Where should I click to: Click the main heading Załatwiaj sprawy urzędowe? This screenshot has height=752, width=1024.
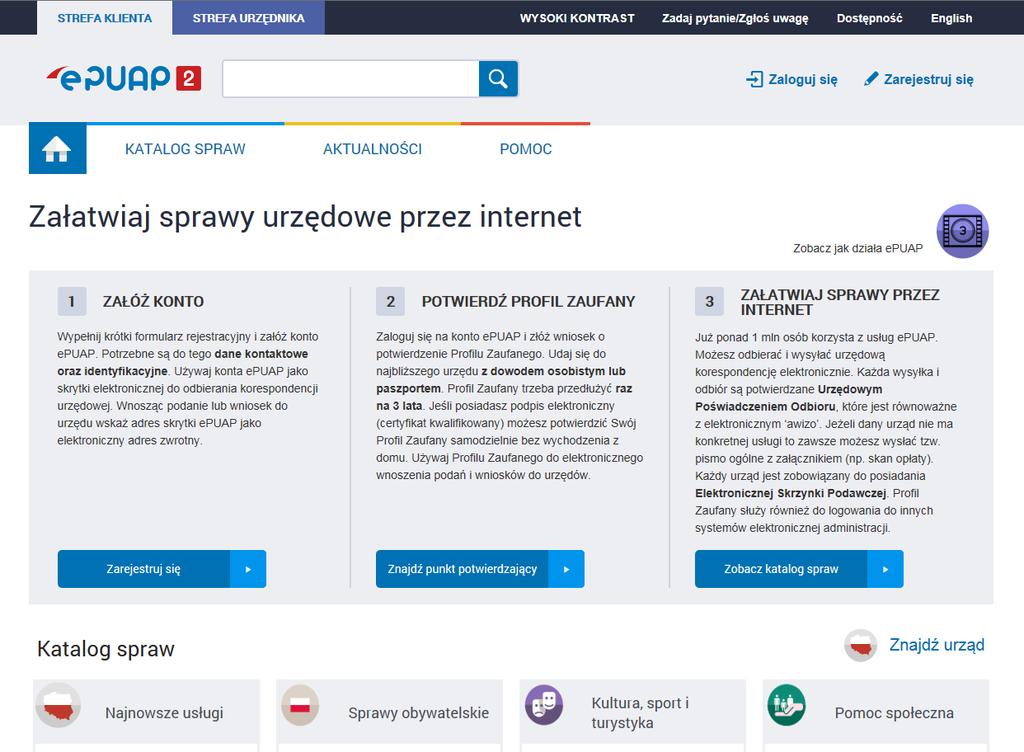305,217
